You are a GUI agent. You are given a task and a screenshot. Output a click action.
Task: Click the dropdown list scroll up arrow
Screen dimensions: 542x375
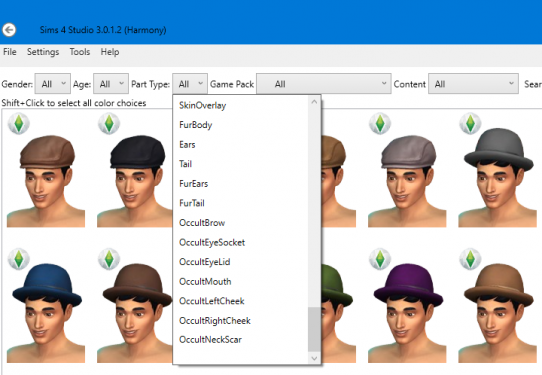coord(314,102)
